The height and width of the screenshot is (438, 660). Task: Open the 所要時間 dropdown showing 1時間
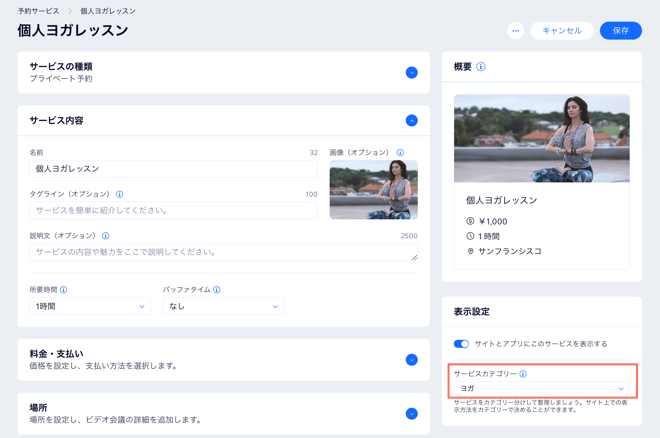coord(90,306)
